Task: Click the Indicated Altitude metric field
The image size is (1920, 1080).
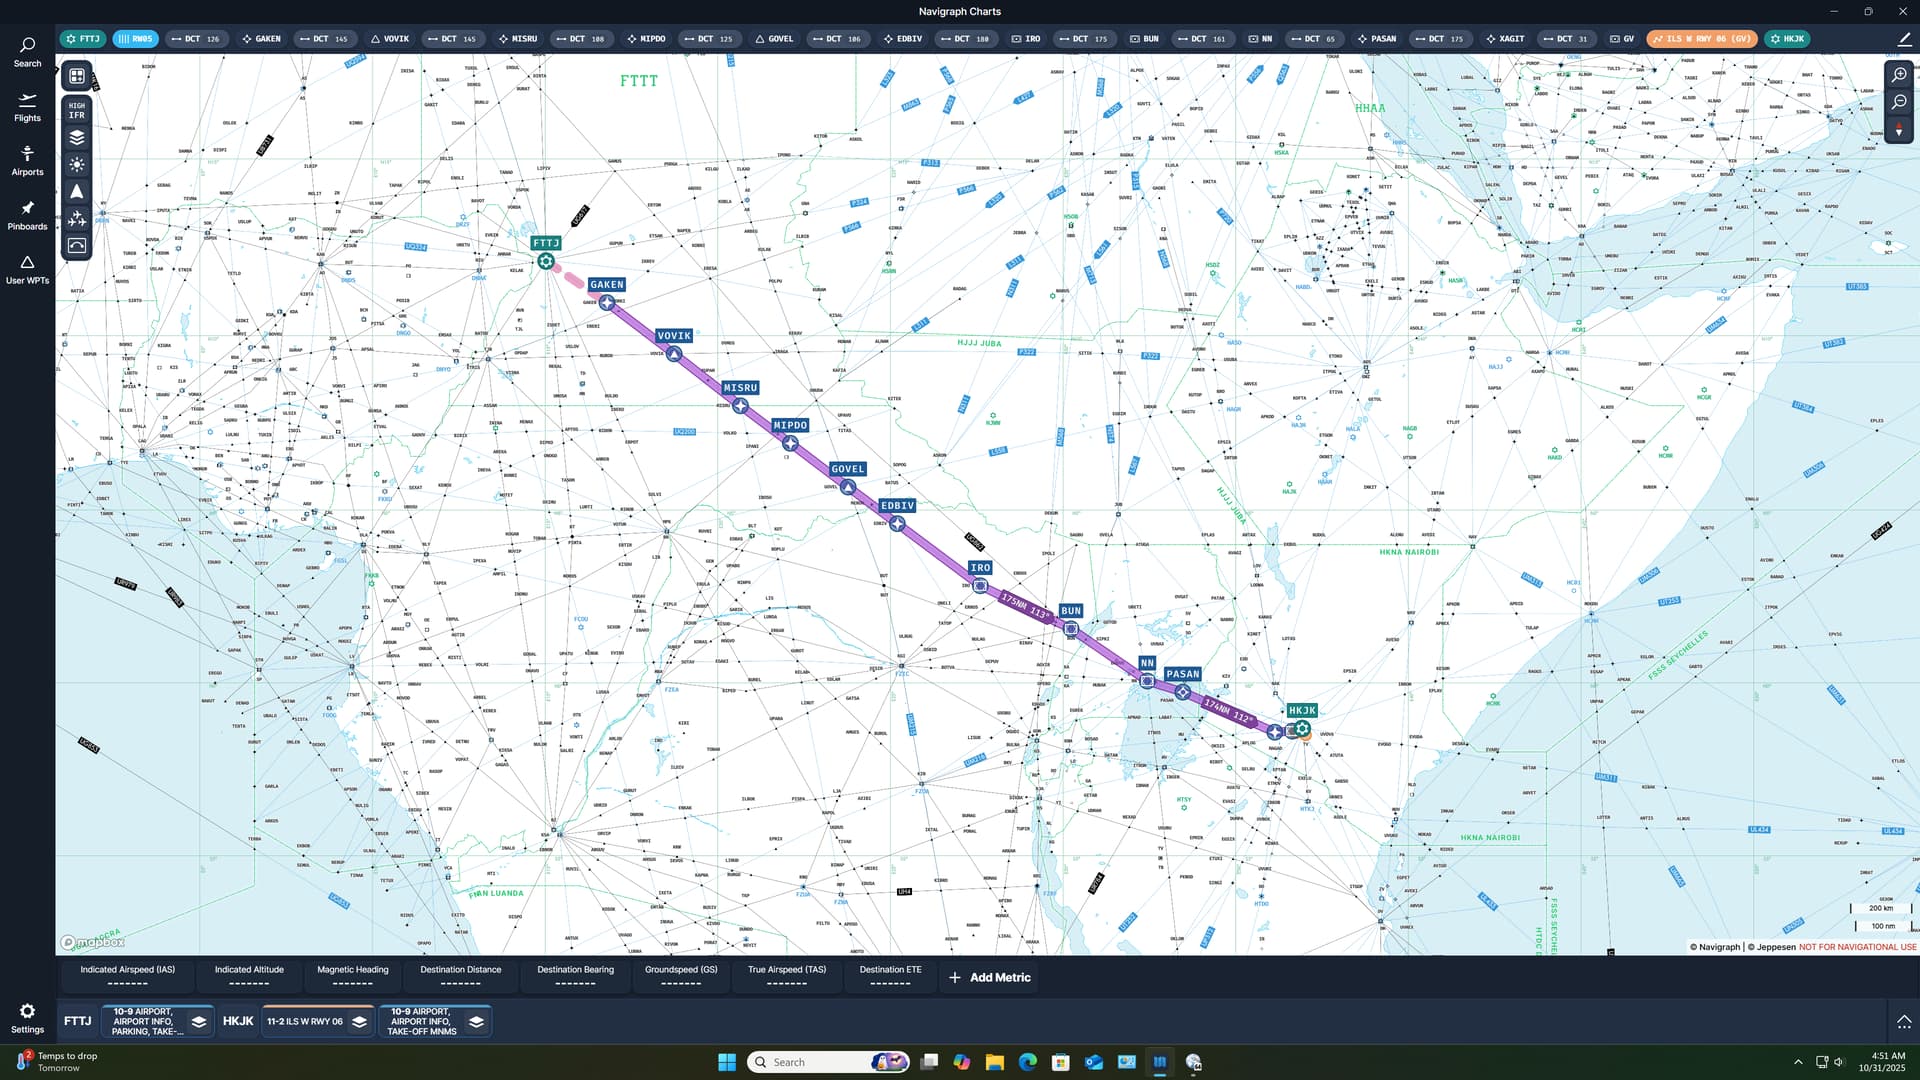Action: point(249,976)
